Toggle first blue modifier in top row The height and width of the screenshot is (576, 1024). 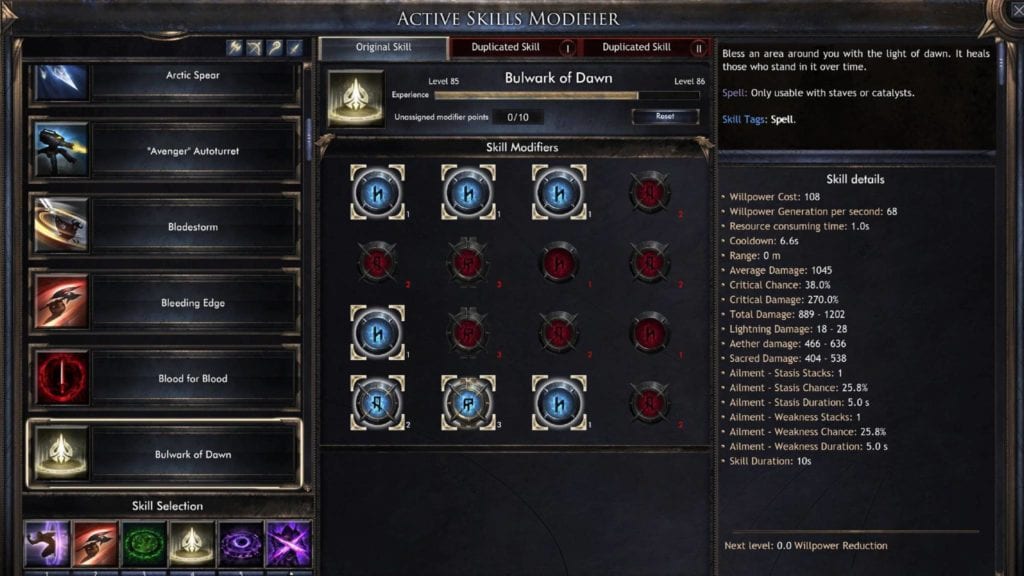point(377,192)
